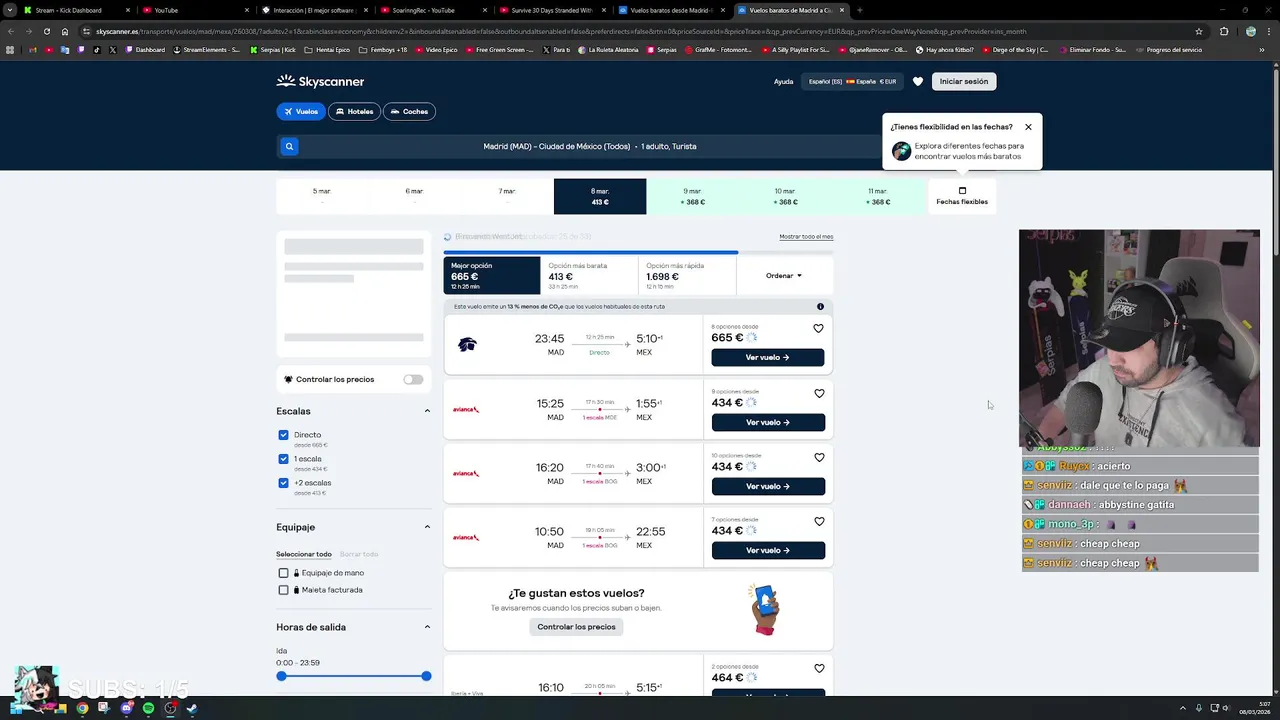Save the 16:20 Avianca flight with heart
The image size is (1280, 720).
(818, 458)
